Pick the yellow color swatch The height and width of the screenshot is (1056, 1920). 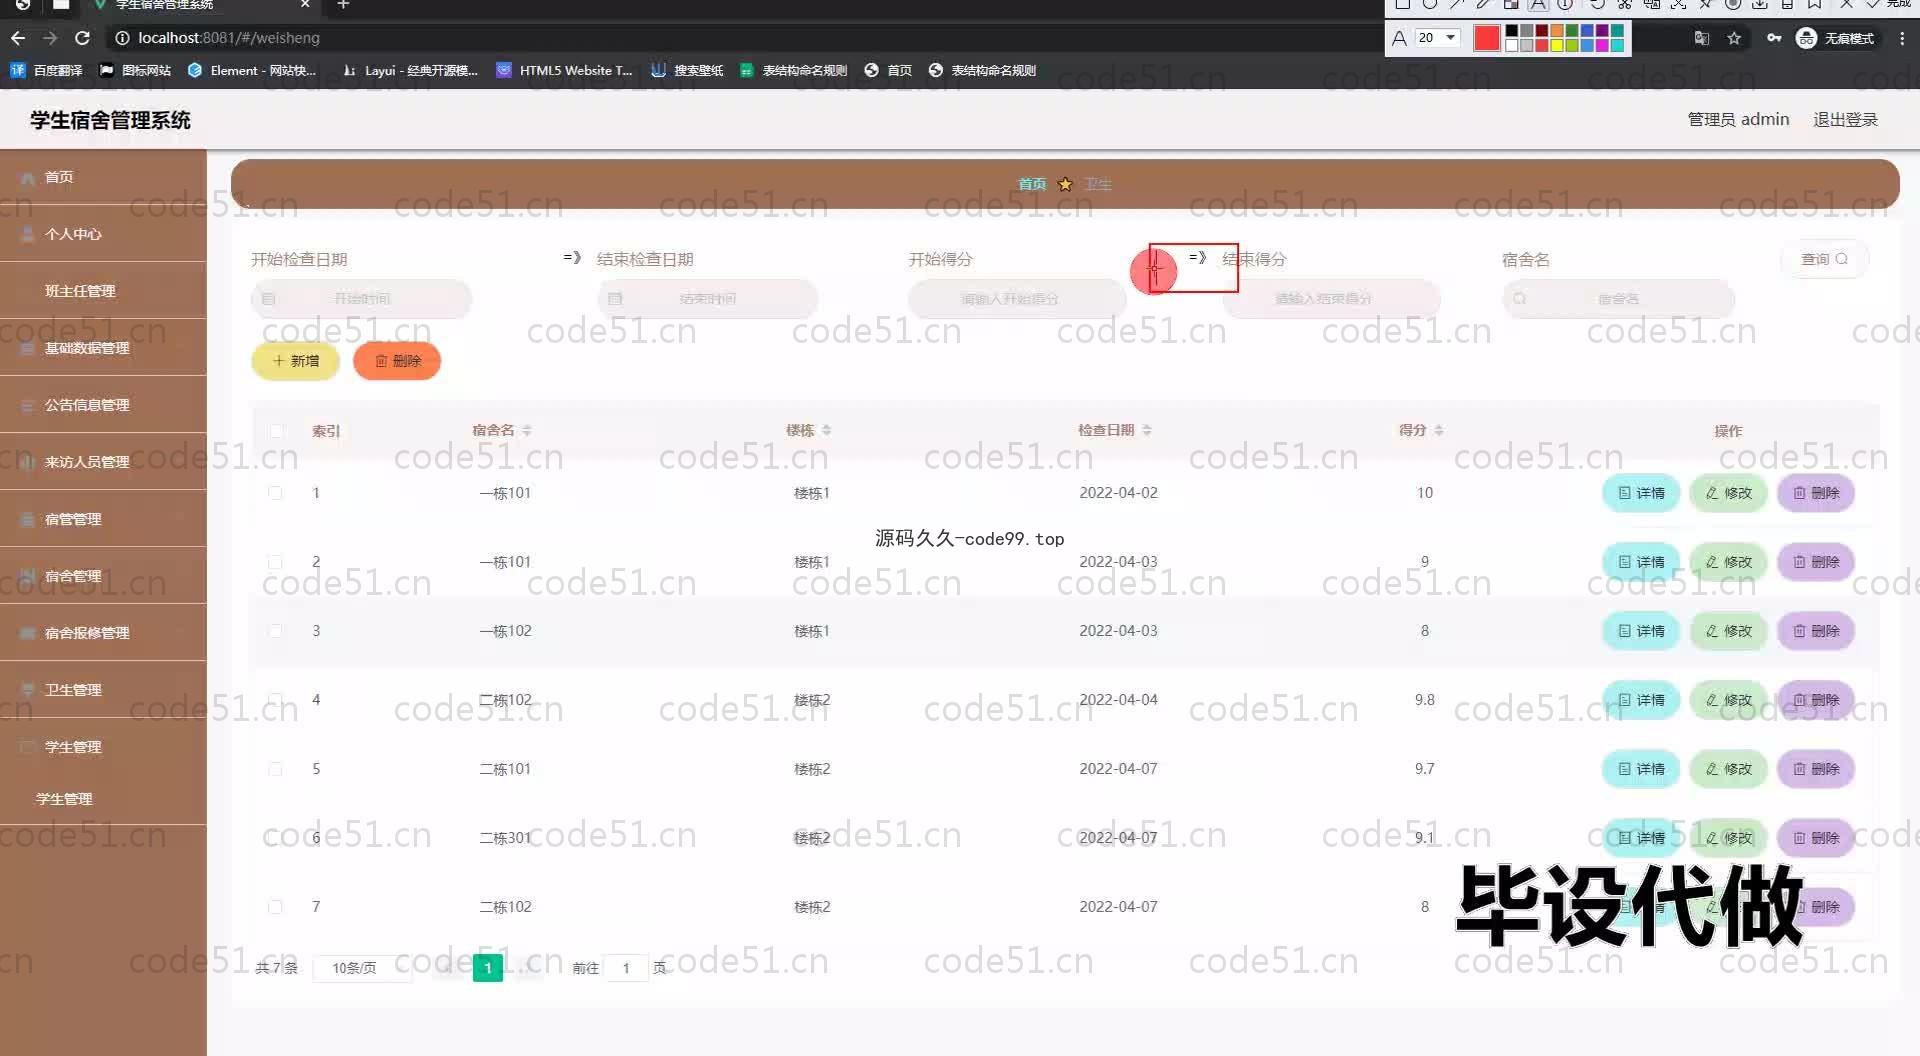pyautogui.click(x=1557, y=45)
